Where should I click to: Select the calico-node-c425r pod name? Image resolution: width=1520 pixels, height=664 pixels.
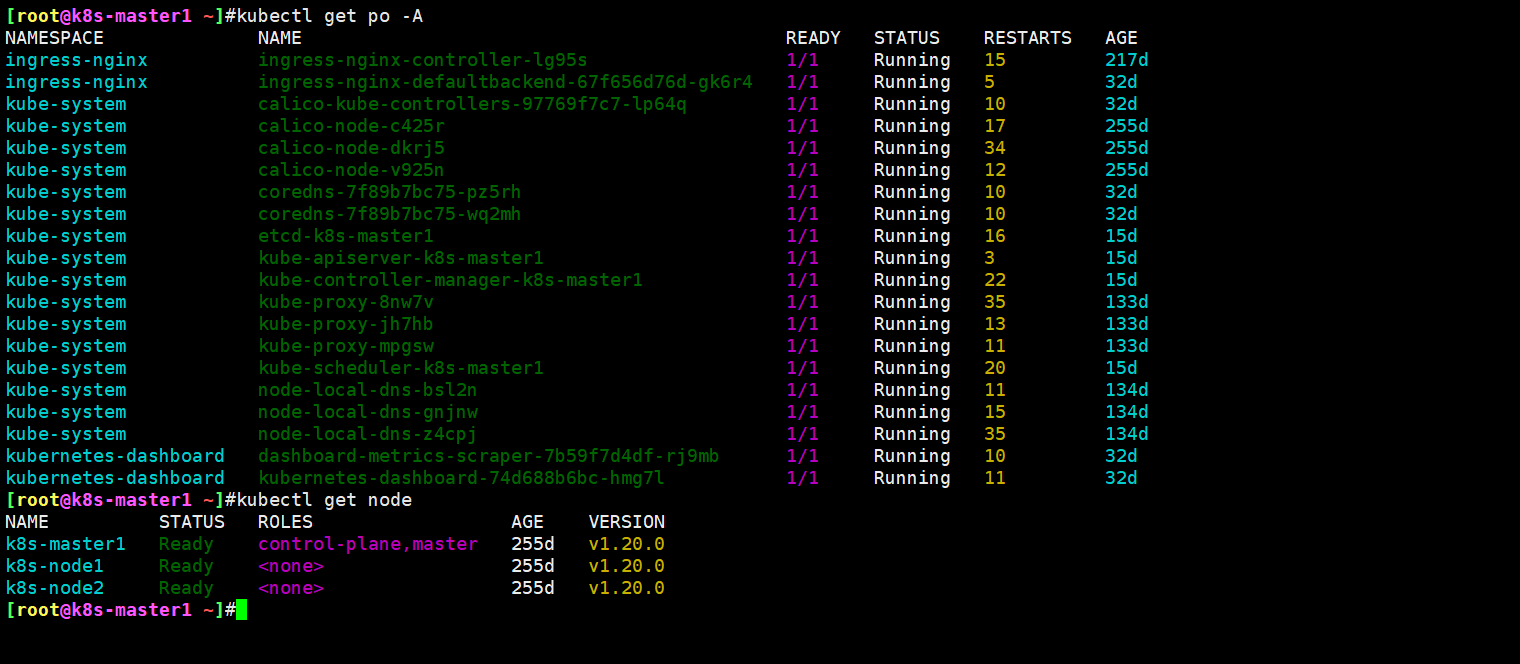coord(351,126)
